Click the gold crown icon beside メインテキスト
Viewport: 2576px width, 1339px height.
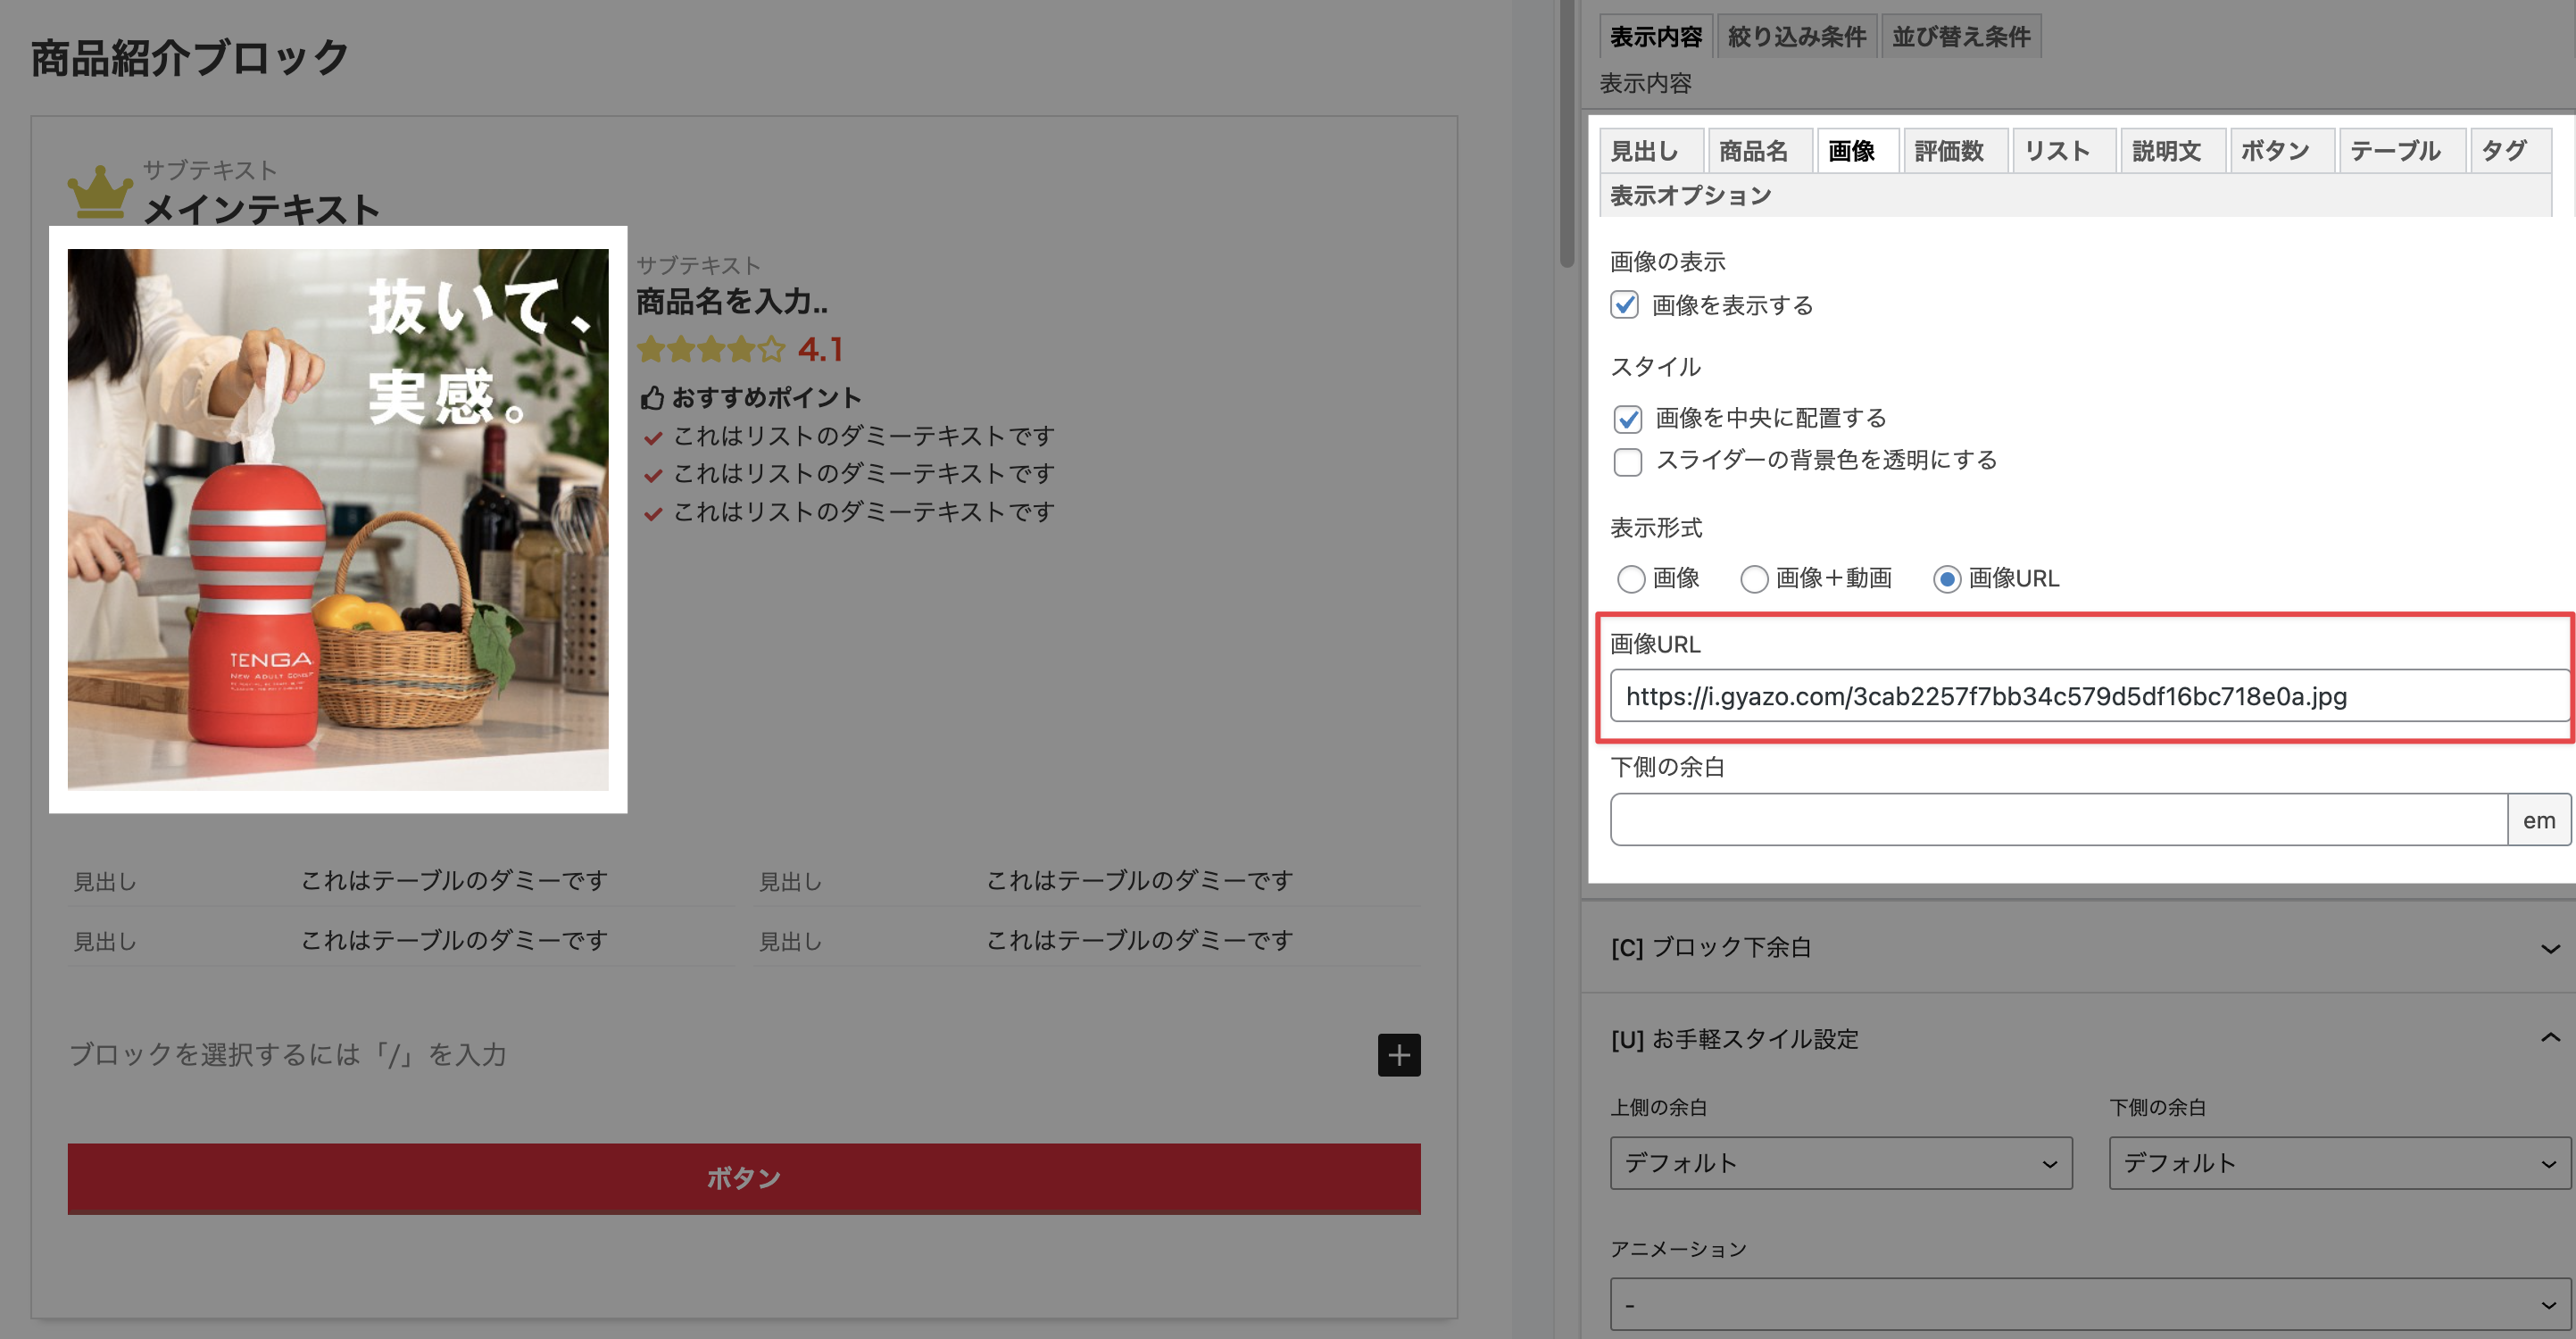coord(100,191)
